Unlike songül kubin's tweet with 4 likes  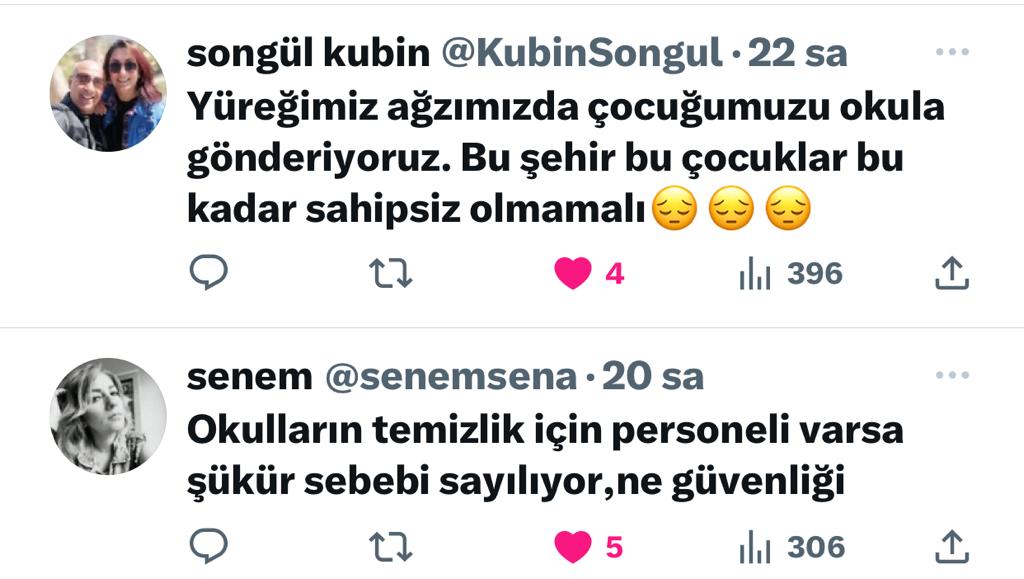tap(589, 273)
